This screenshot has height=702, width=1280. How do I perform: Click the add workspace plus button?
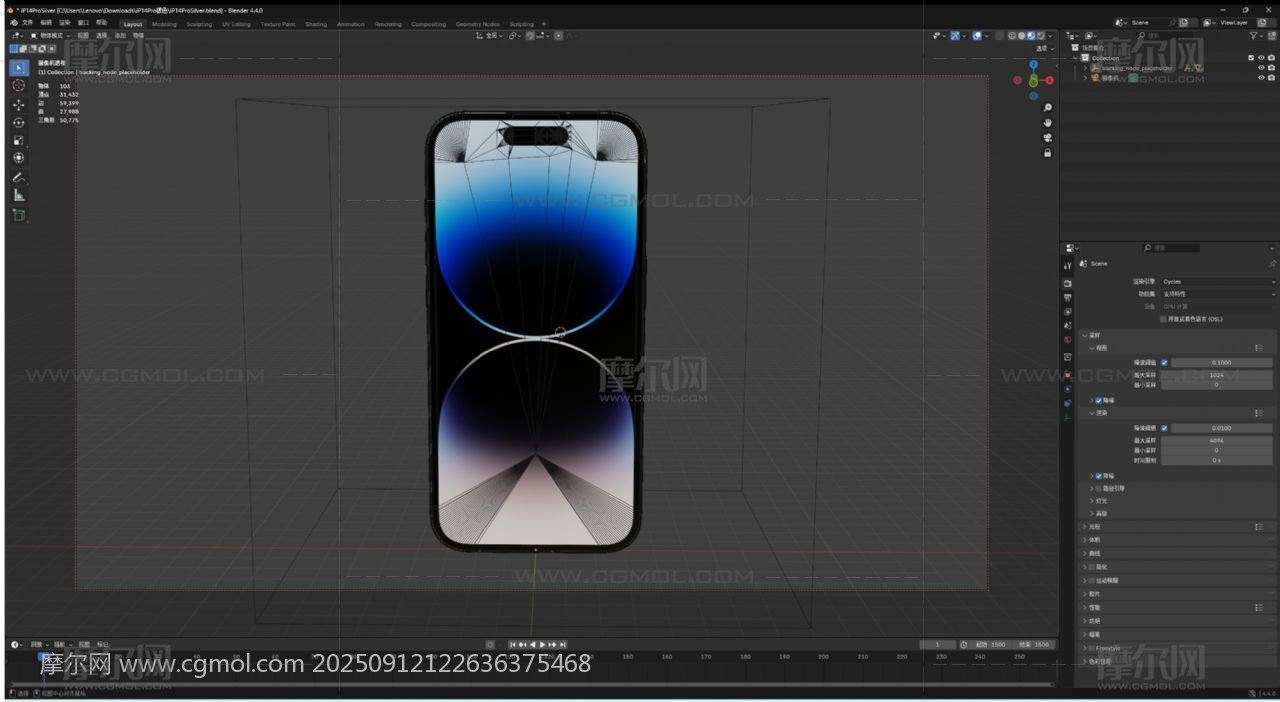click(543, 24)
